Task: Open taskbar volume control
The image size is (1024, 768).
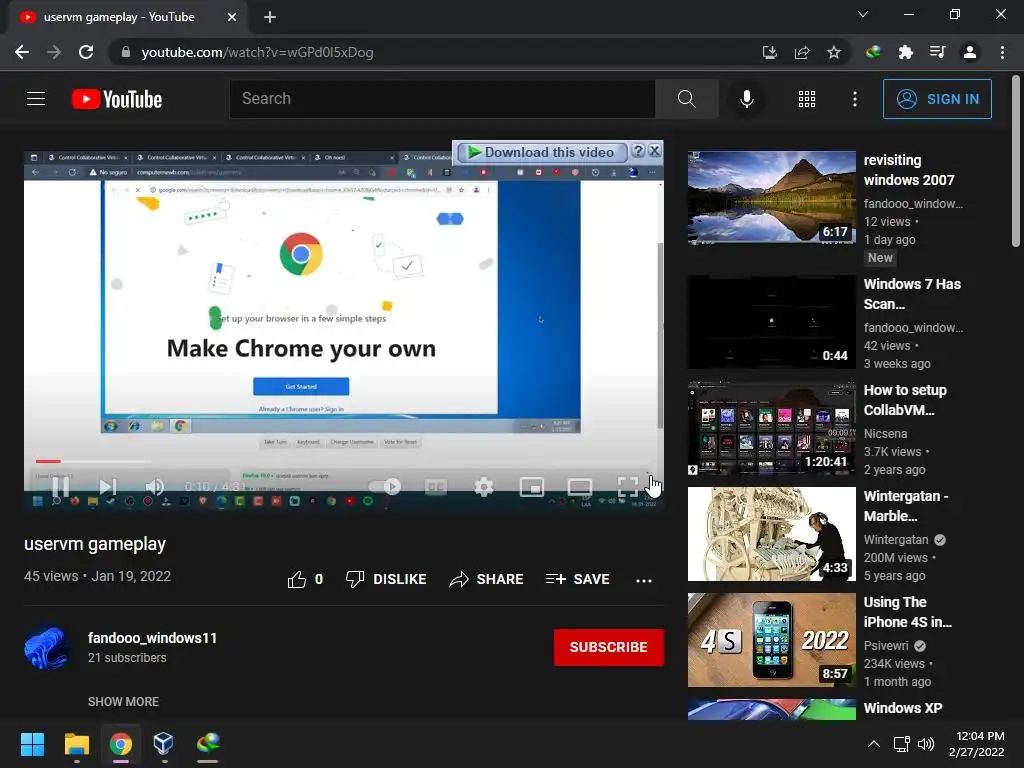Action: tap(925, 744)
